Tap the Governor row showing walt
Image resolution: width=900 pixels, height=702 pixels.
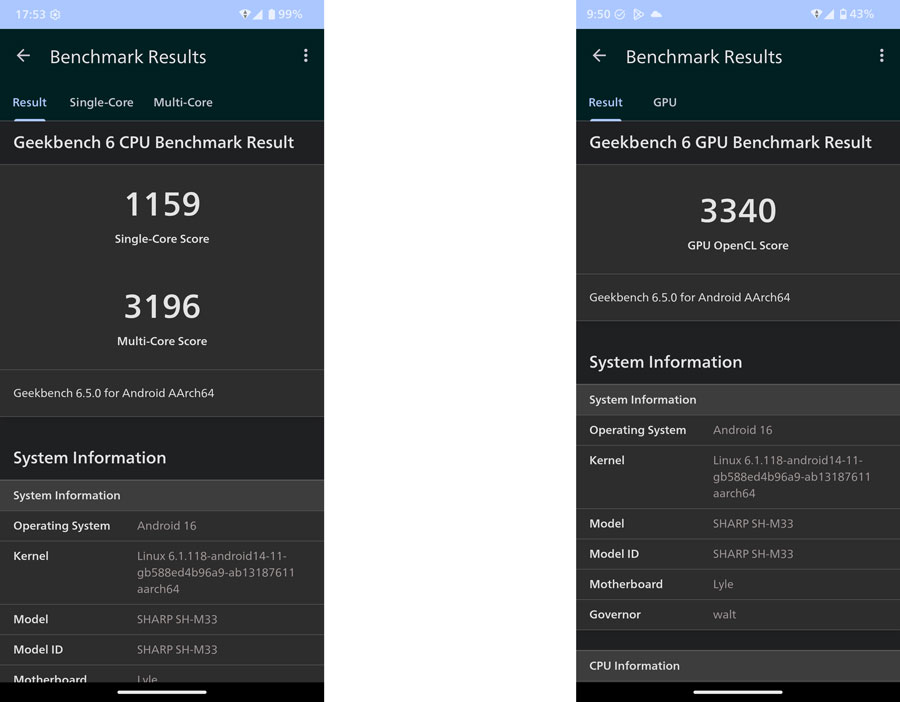point(738,614)
